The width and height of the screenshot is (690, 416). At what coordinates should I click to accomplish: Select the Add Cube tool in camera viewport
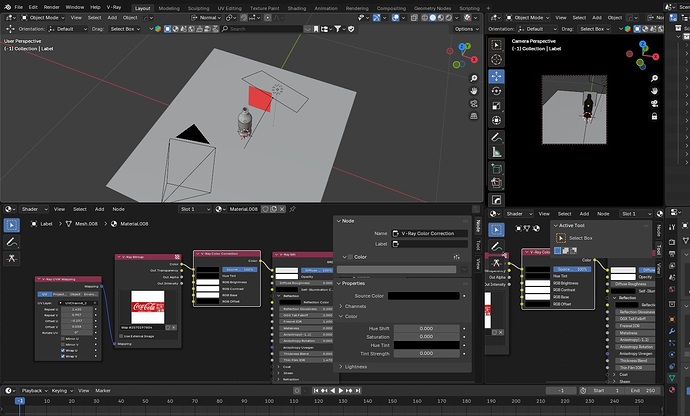pos(496,169)
